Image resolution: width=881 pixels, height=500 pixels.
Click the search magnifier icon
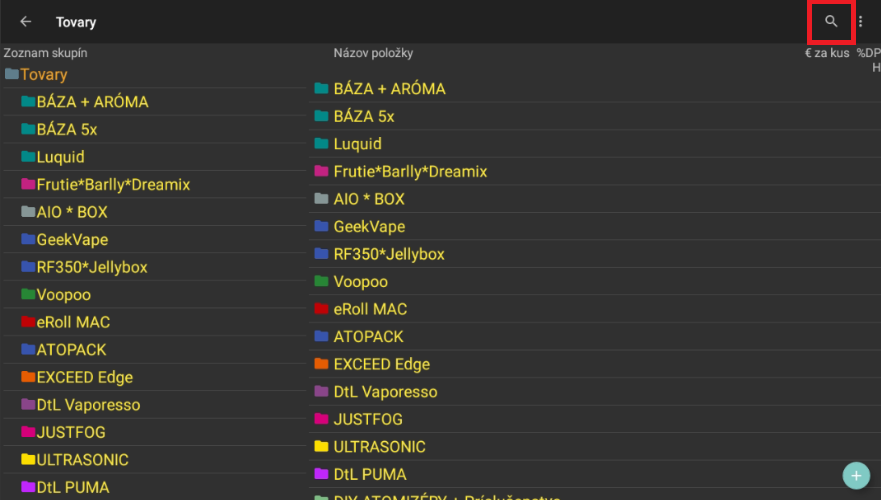pos(830,21)
